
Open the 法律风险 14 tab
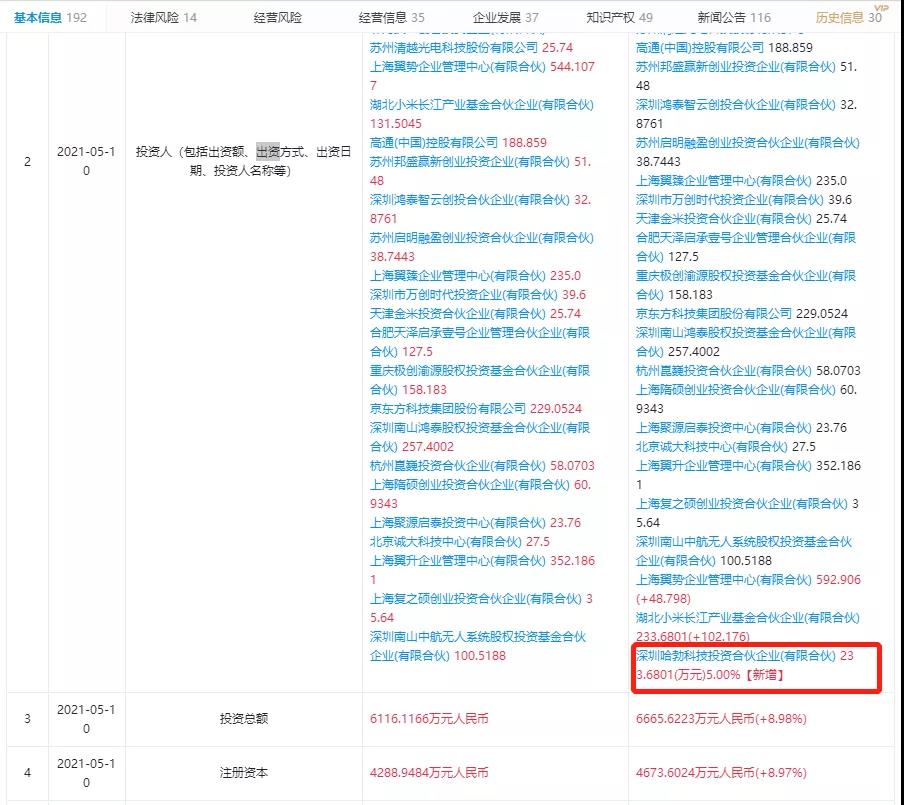click(164, 17)
